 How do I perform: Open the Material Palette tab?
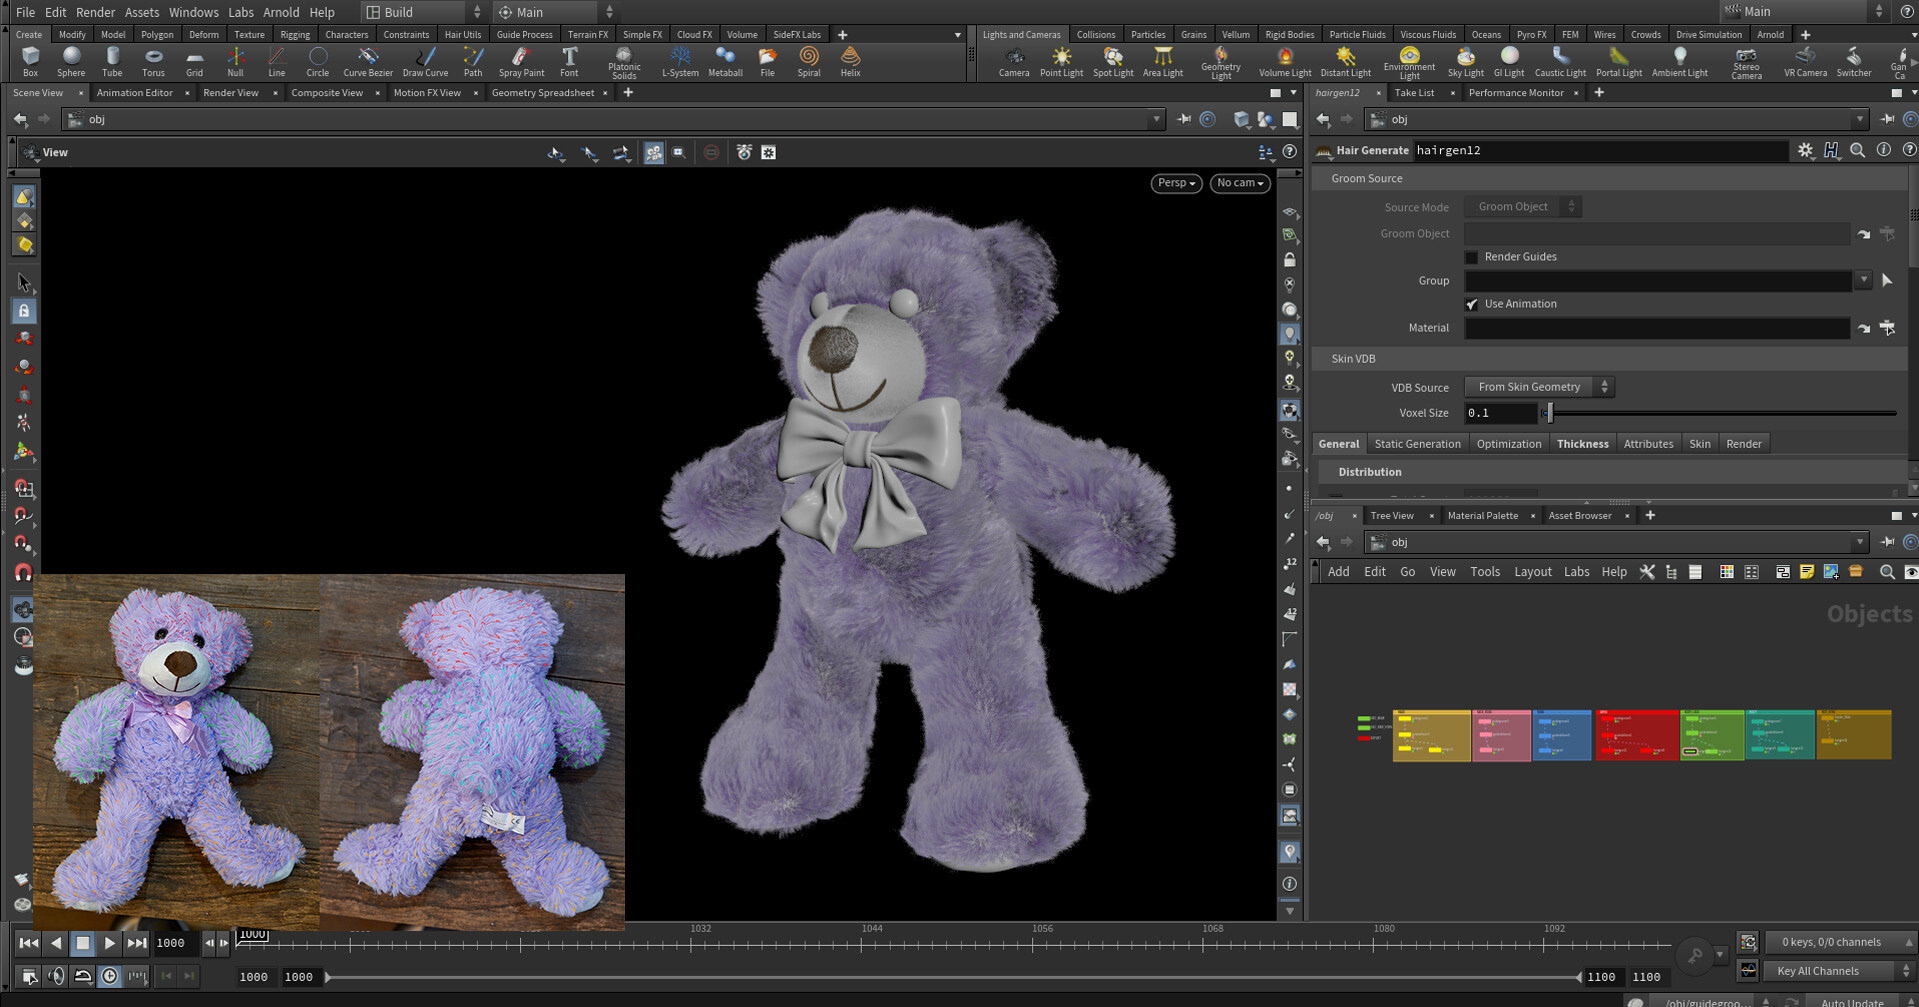pos(1482,516)
